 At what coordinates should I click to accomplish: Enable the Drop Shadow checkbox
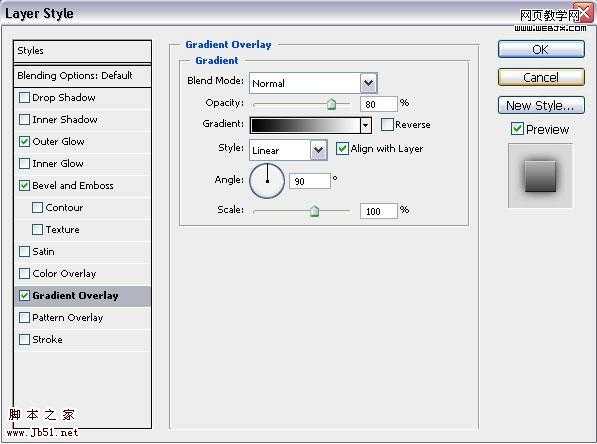[x=24, y=97]
